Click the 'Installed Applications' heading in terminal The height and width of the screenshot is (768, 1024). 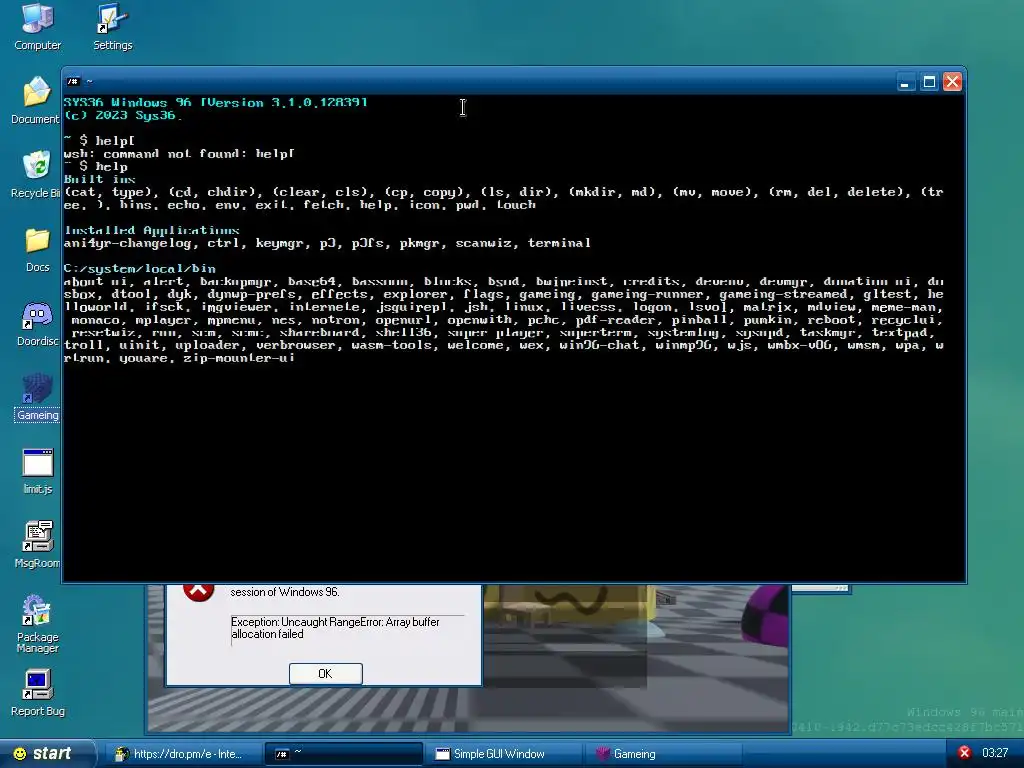(x=152, y=230)
